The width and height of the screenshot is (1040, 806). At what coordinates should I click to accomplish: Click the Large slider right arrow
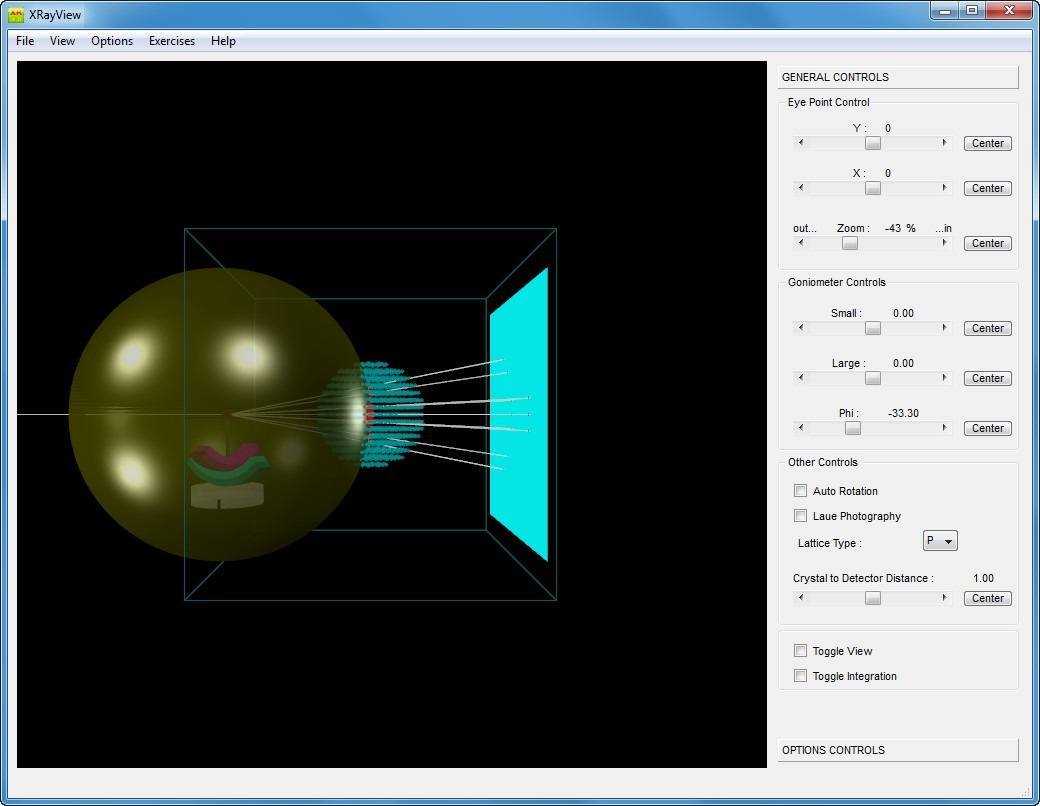(x=944, y=377)
